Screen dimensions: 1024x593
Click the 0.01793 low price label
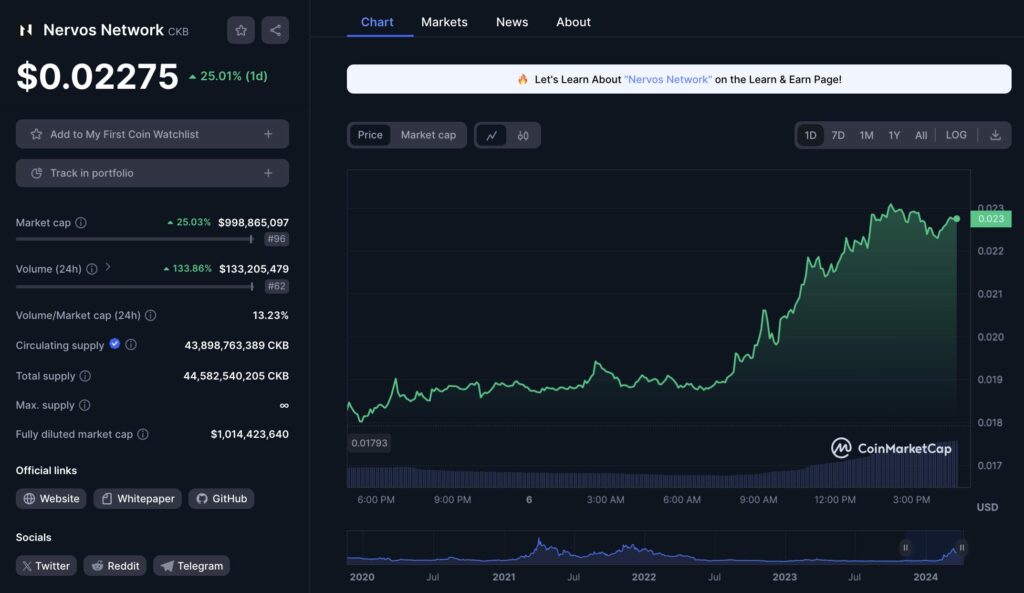coord(369,443)
